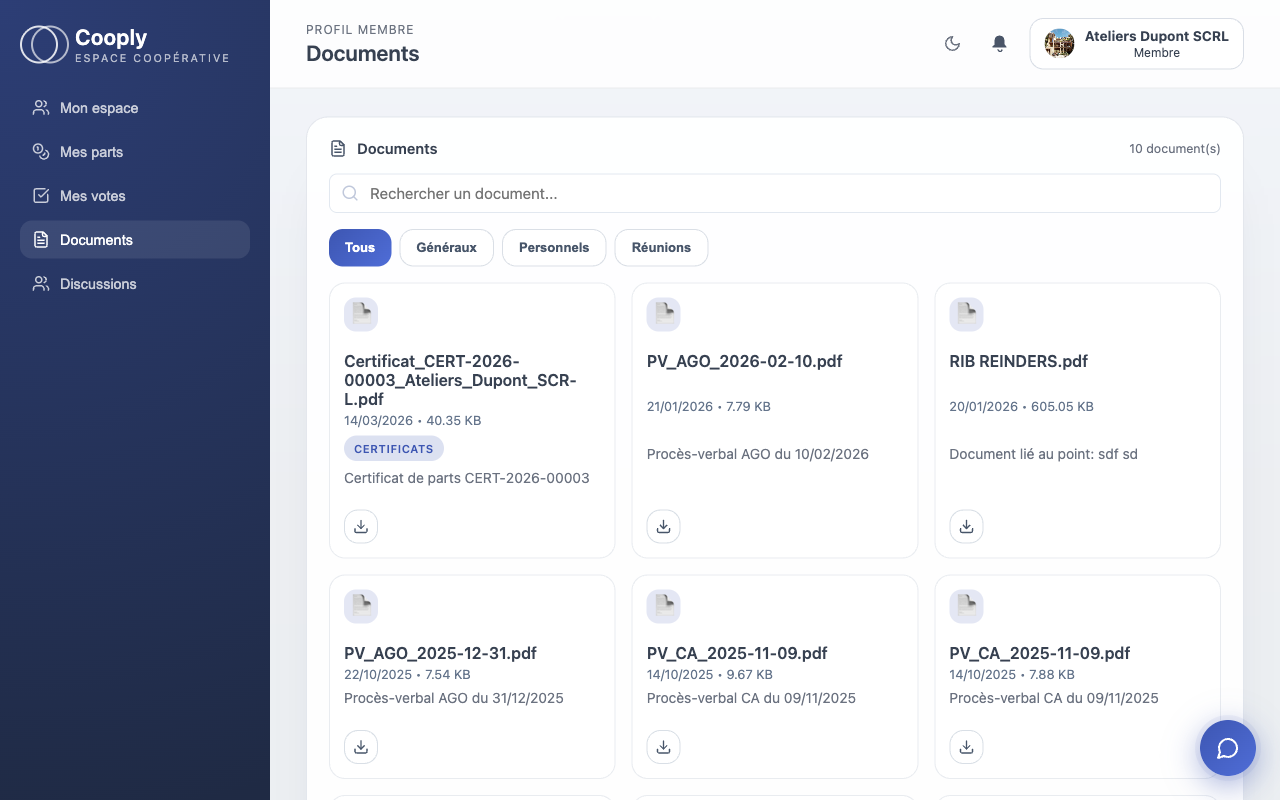Screen dimensions: 1280x800
Task: Click the text Certificat de parts CERT-2026-00003
Action: (467, 478)
